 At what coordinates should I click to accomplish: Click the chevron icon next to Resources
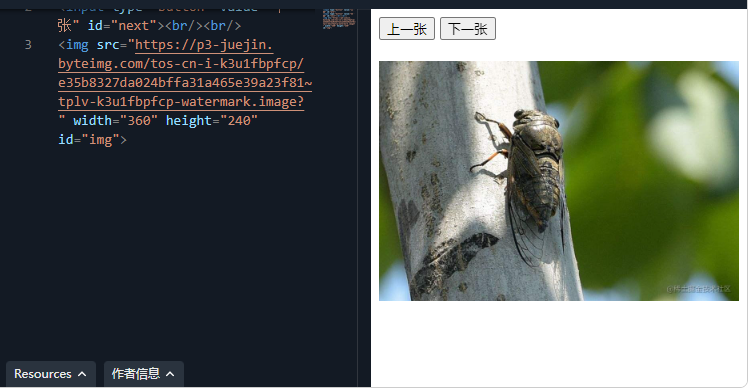click(82, 374)
